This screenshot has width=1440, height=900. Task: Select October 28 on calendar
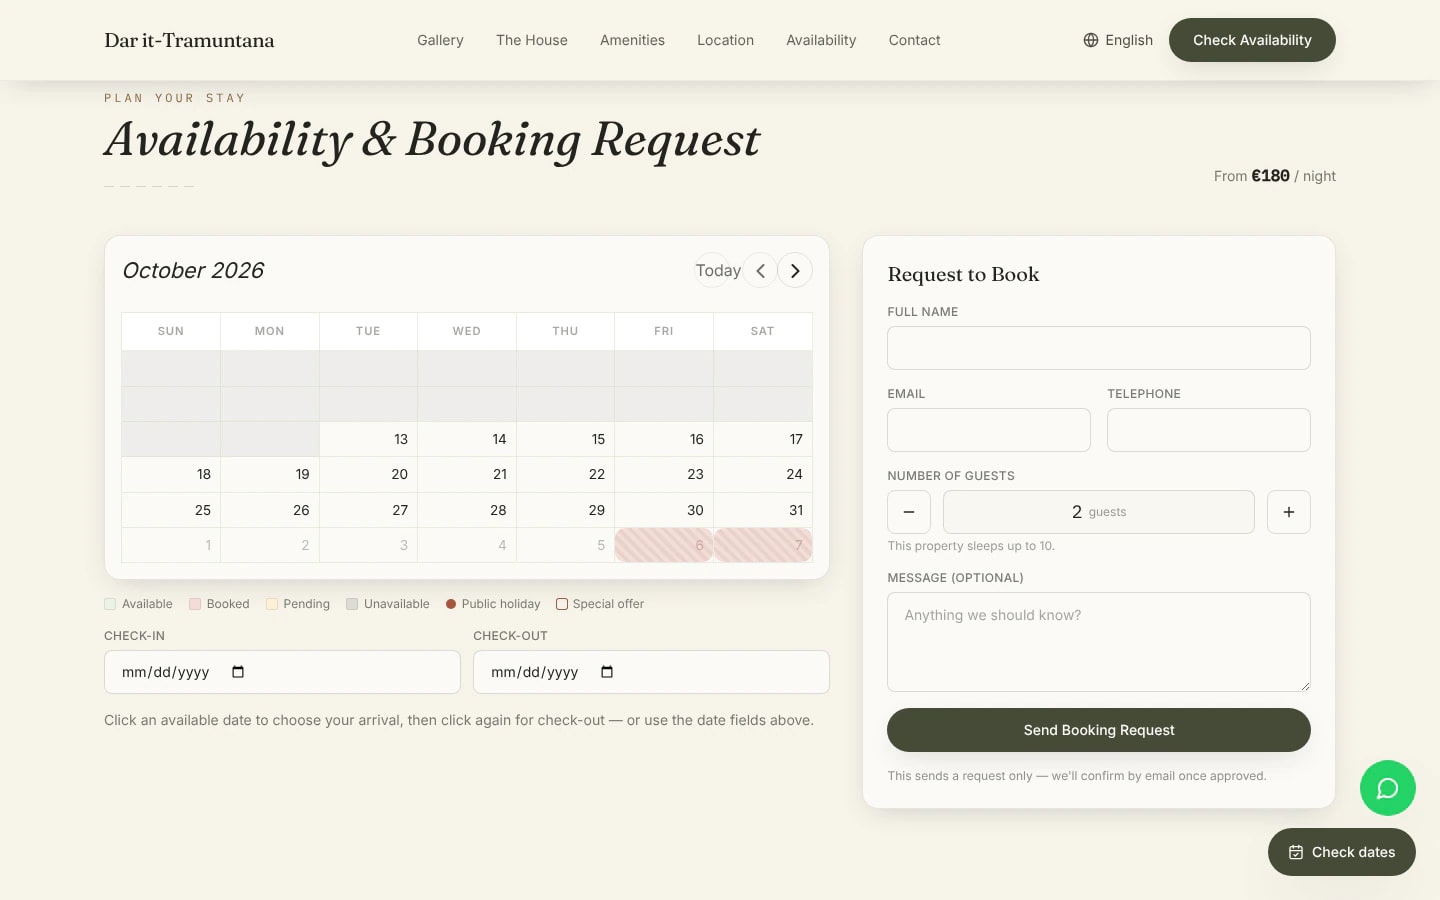pos(467,510)
